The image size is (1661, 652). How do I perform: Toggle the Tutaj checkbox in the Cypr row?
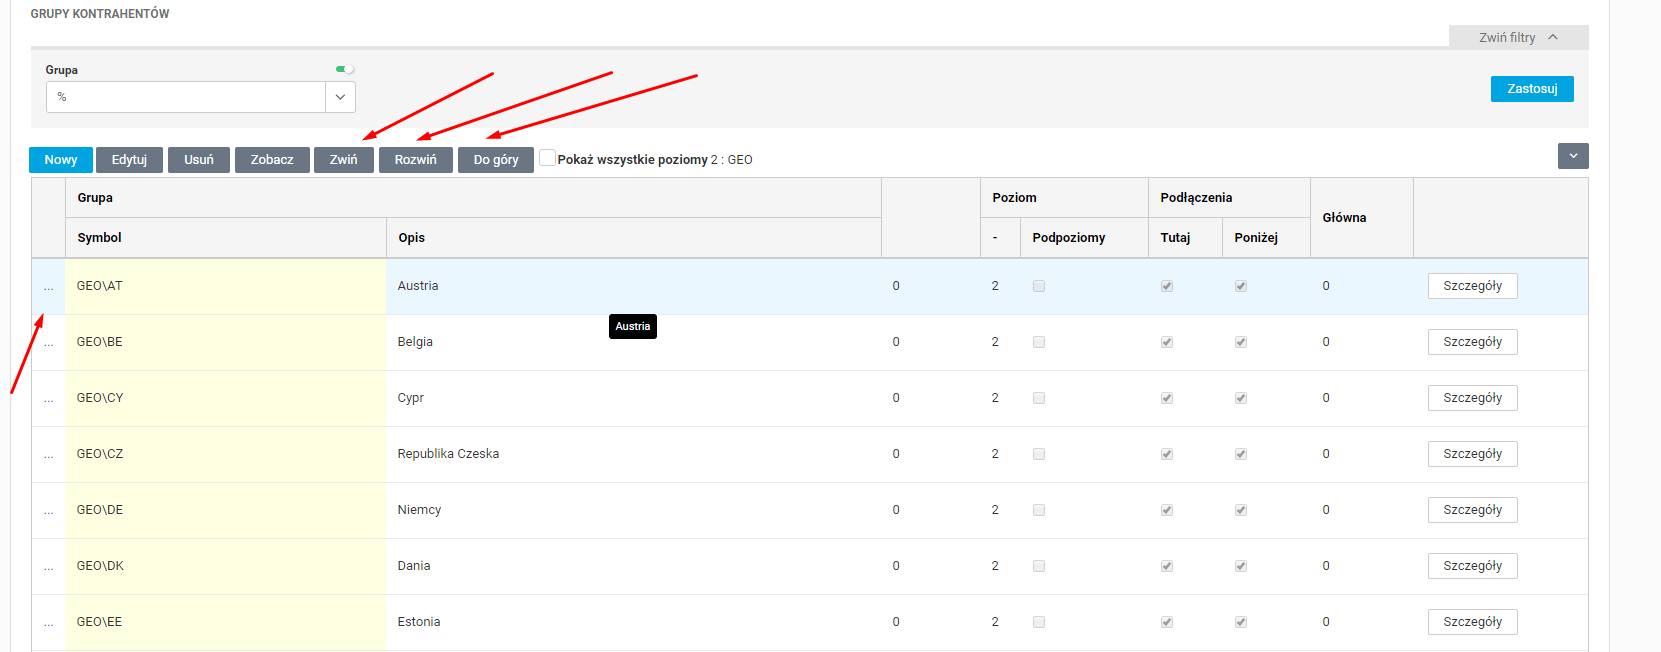(x=1167, y=398)
